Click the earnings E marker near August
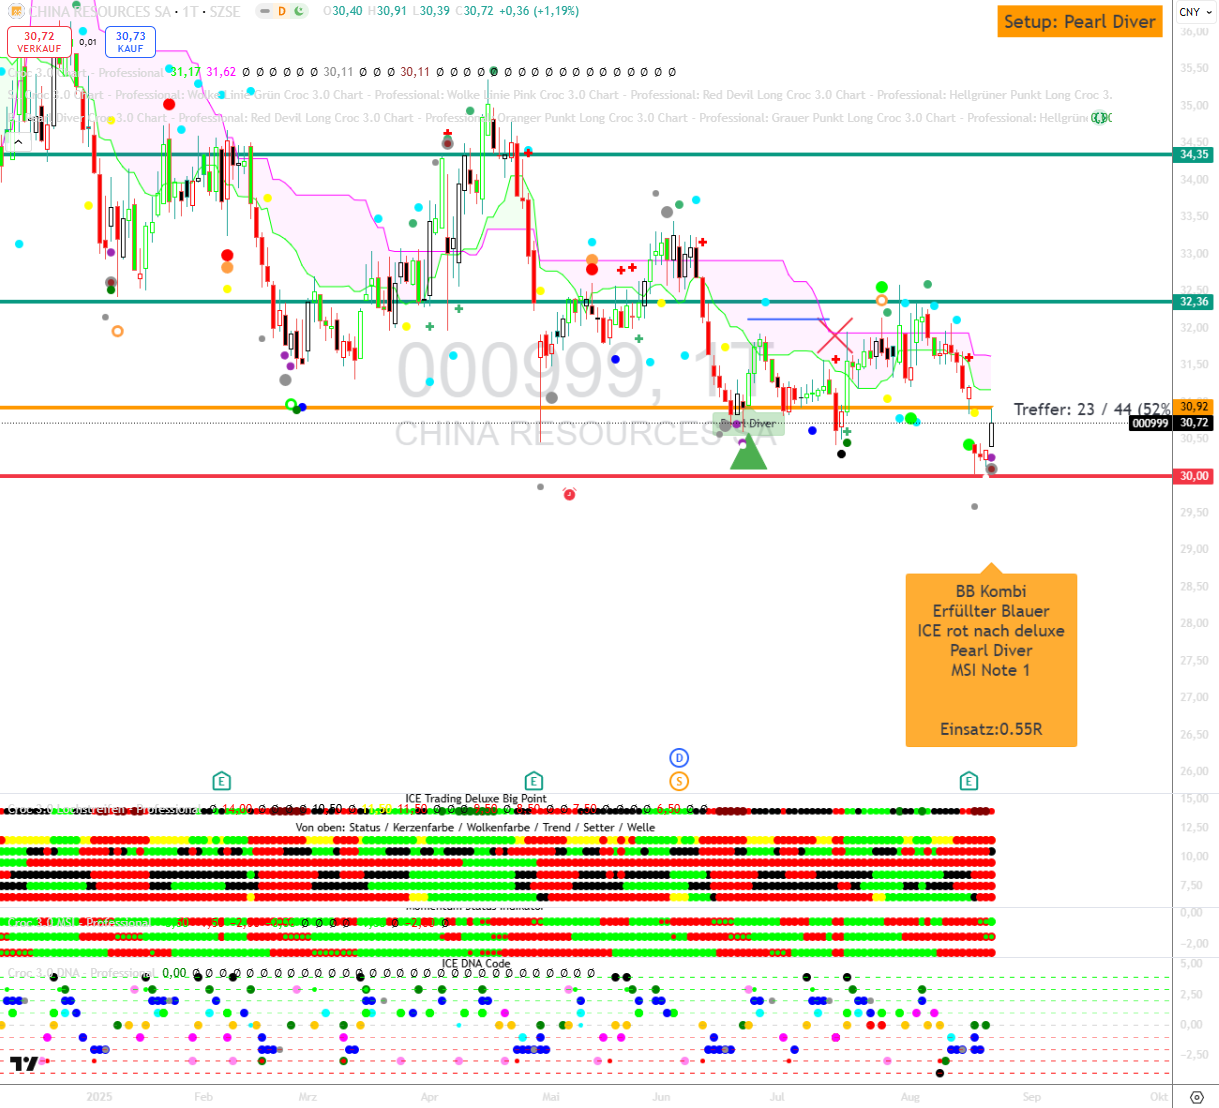 click(x=968, y=781)
